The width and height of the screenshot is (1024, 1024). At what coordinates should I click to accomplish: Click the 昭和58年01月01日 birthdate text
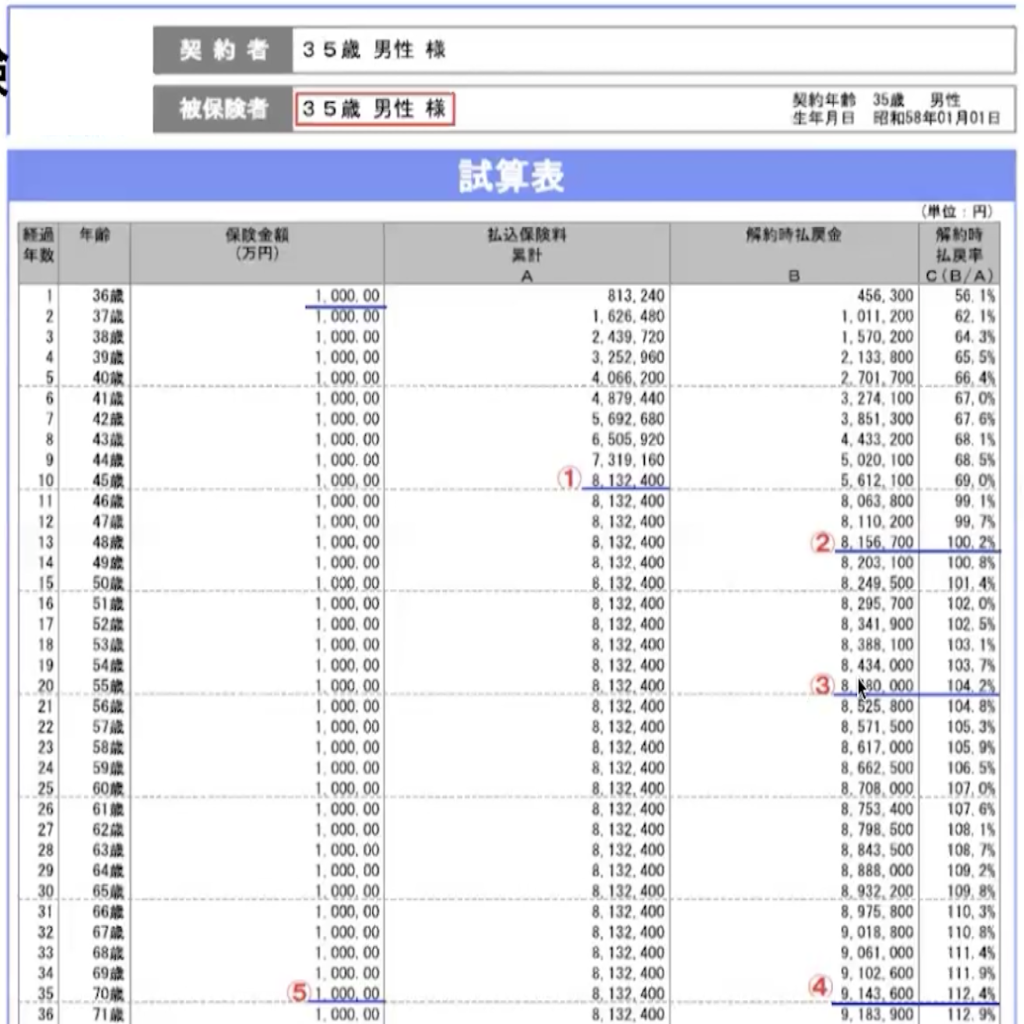[x=936, y=118]
